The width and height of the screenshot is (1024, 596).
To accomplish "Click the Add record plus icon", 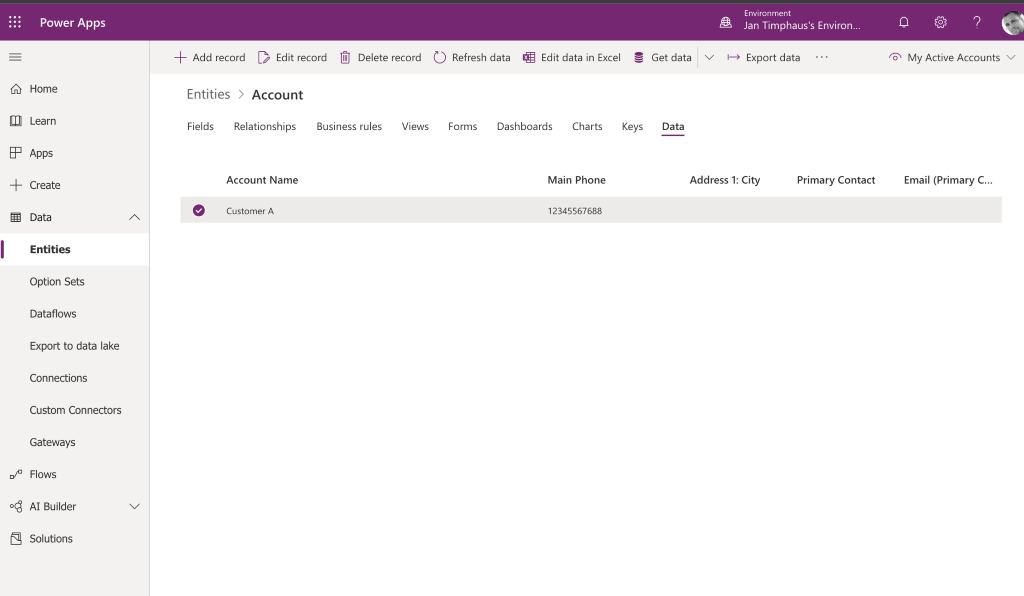I will pos(180,57).
